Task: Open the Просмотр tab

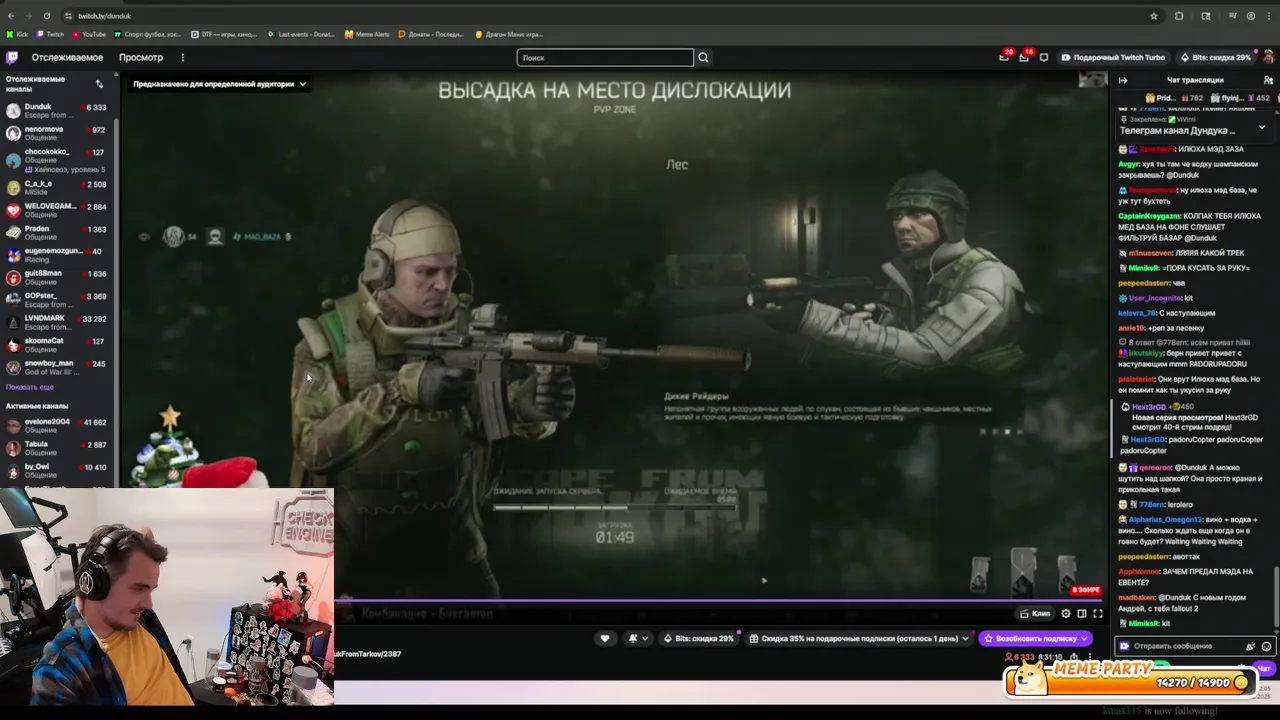Action: pyautogui.click(x=141, y=57)
